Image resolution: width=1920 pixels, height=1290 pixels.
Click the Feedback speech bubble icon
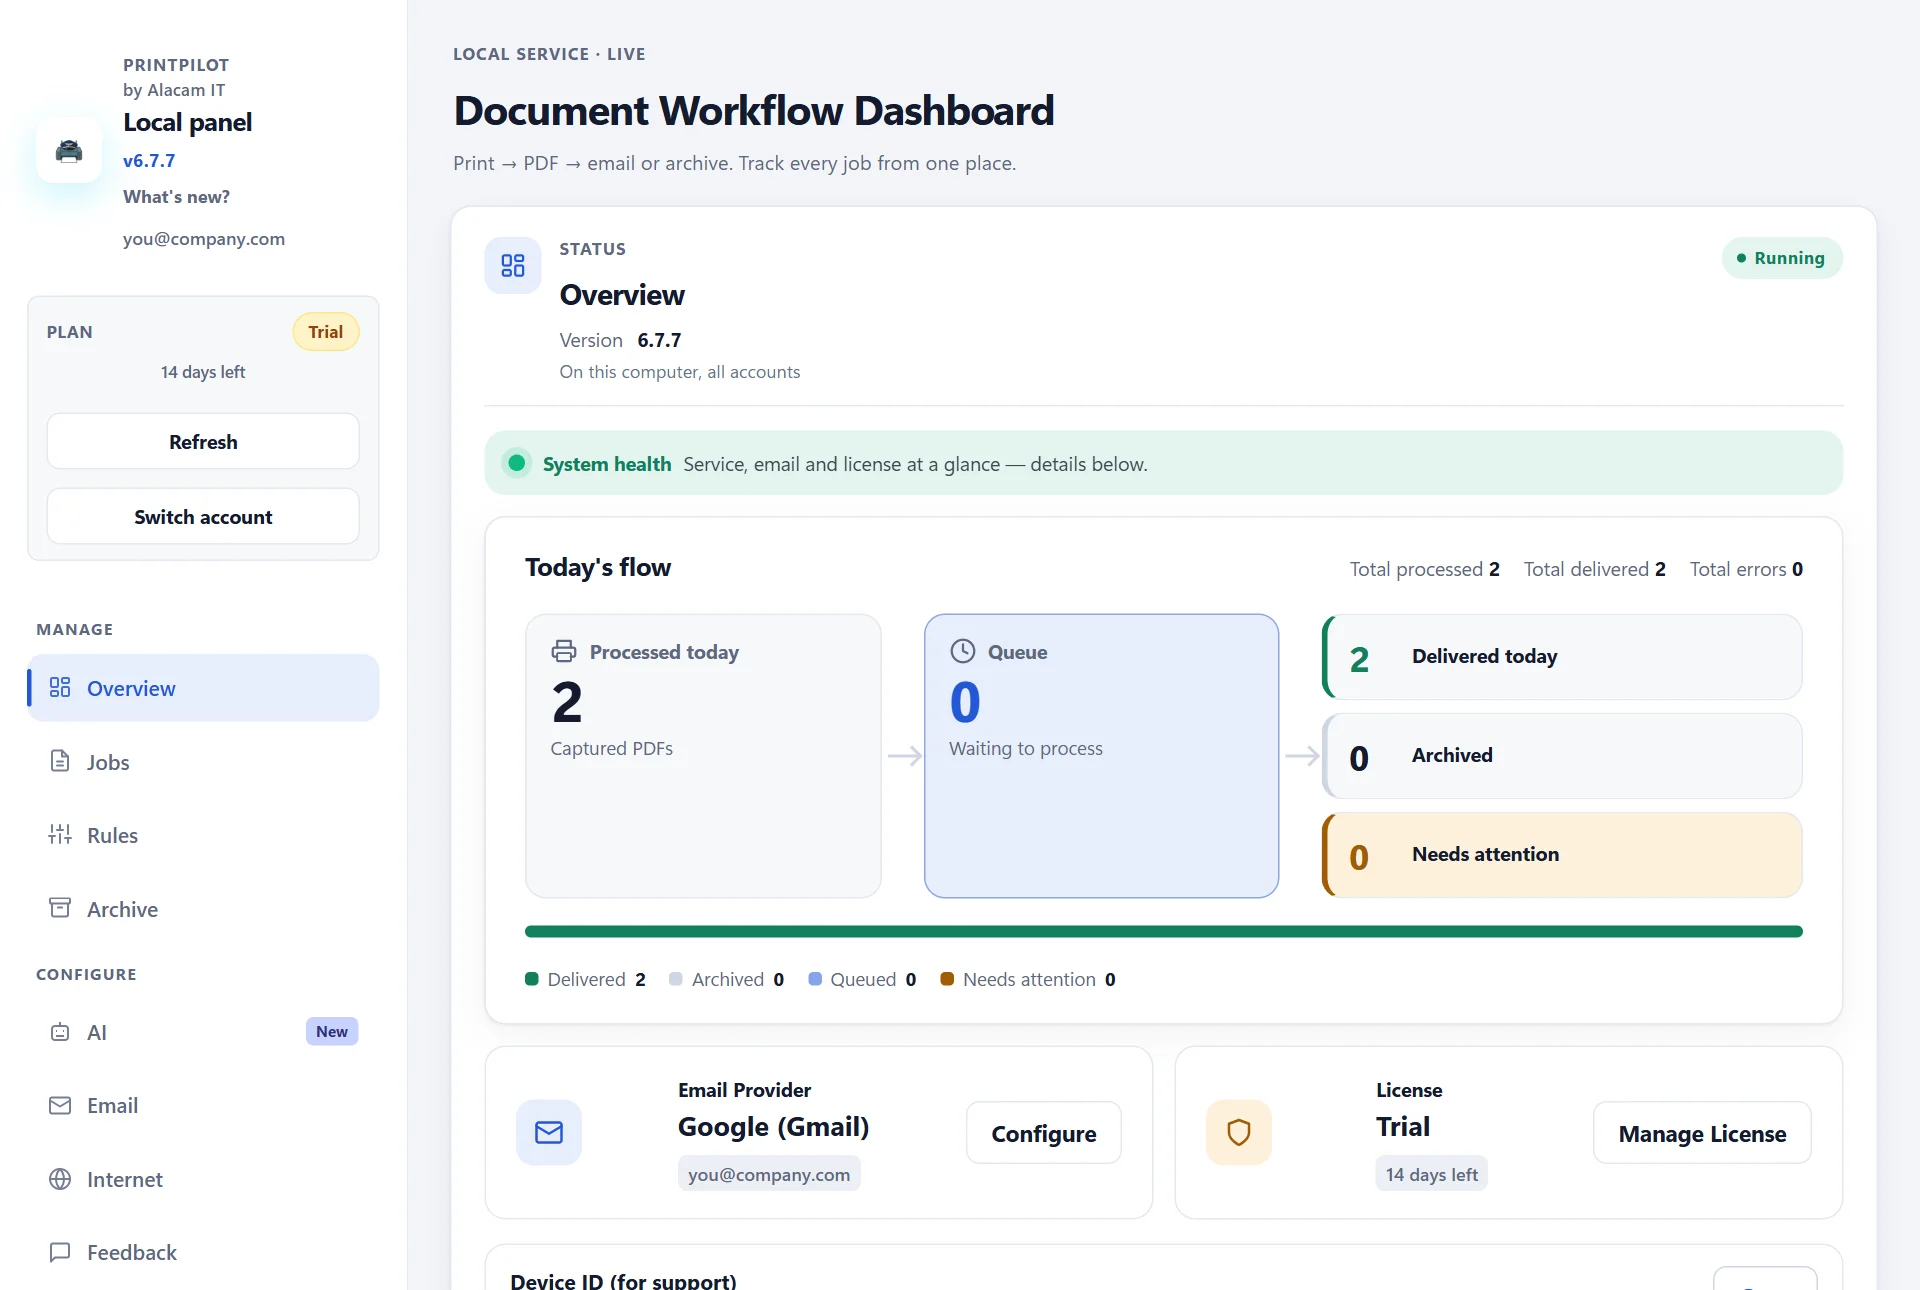point(60,1252)
